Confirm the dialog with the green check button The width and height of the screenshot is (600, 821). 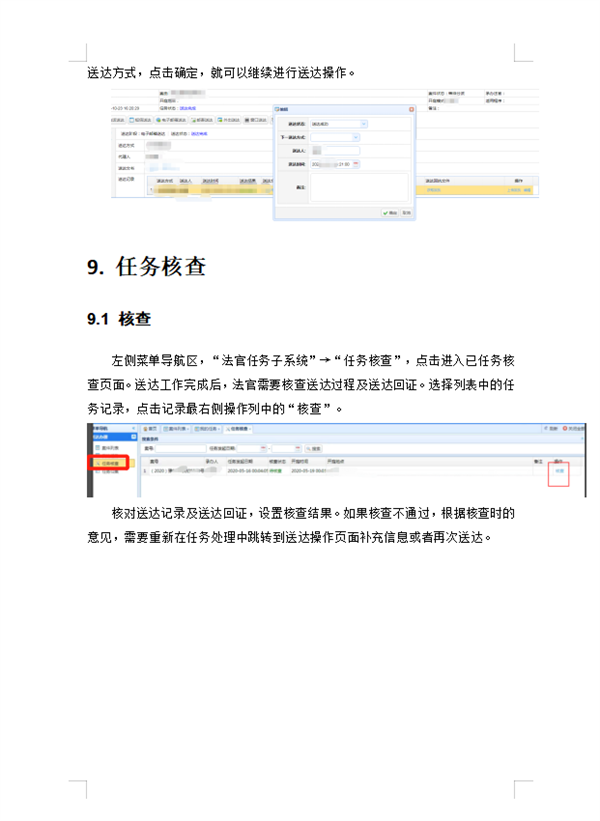coord(390,213)
